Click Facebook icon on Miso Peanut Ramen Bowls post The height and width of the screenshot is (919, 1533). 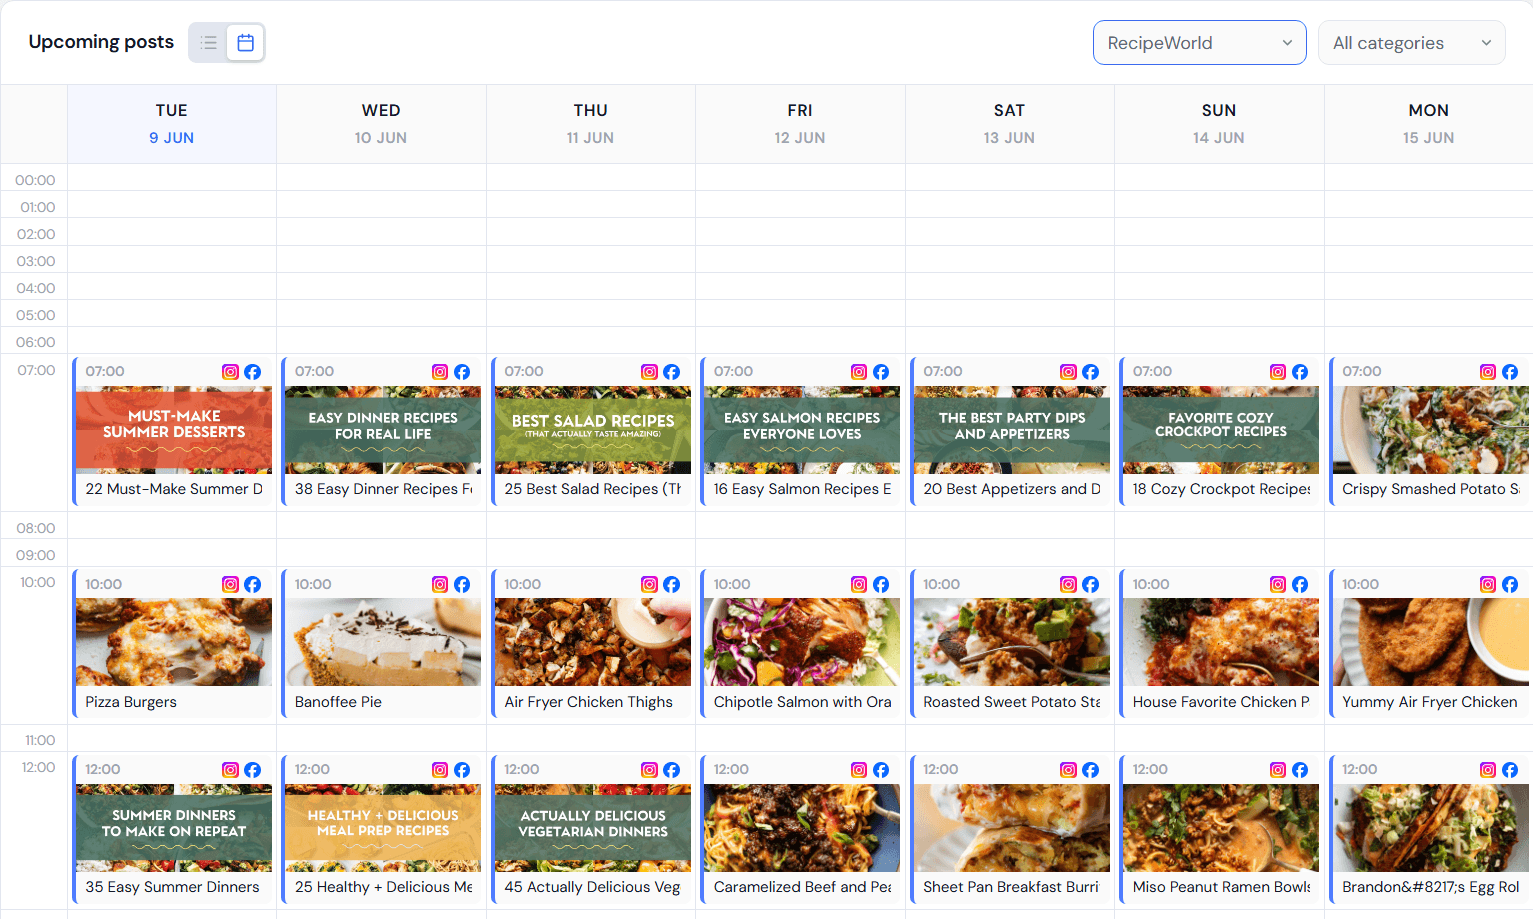coord(1300,770)
